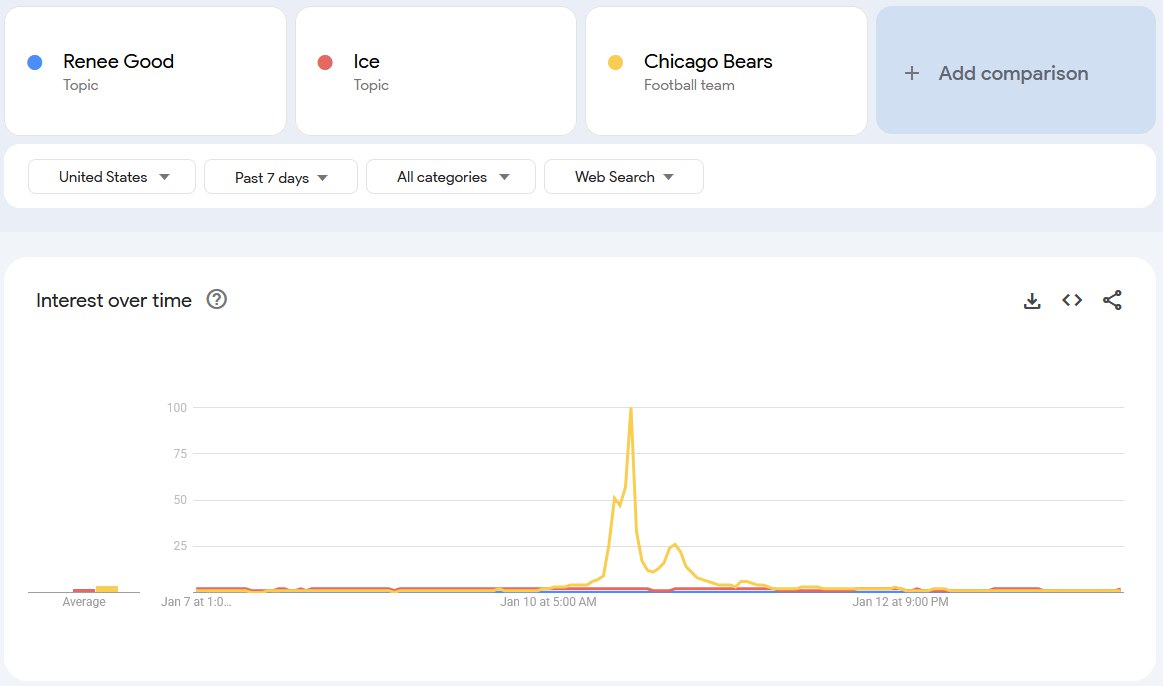This screenshot has height=686, width=1163.
Task: Click the 75 y-axis value
Action: (x=180, y=453)
